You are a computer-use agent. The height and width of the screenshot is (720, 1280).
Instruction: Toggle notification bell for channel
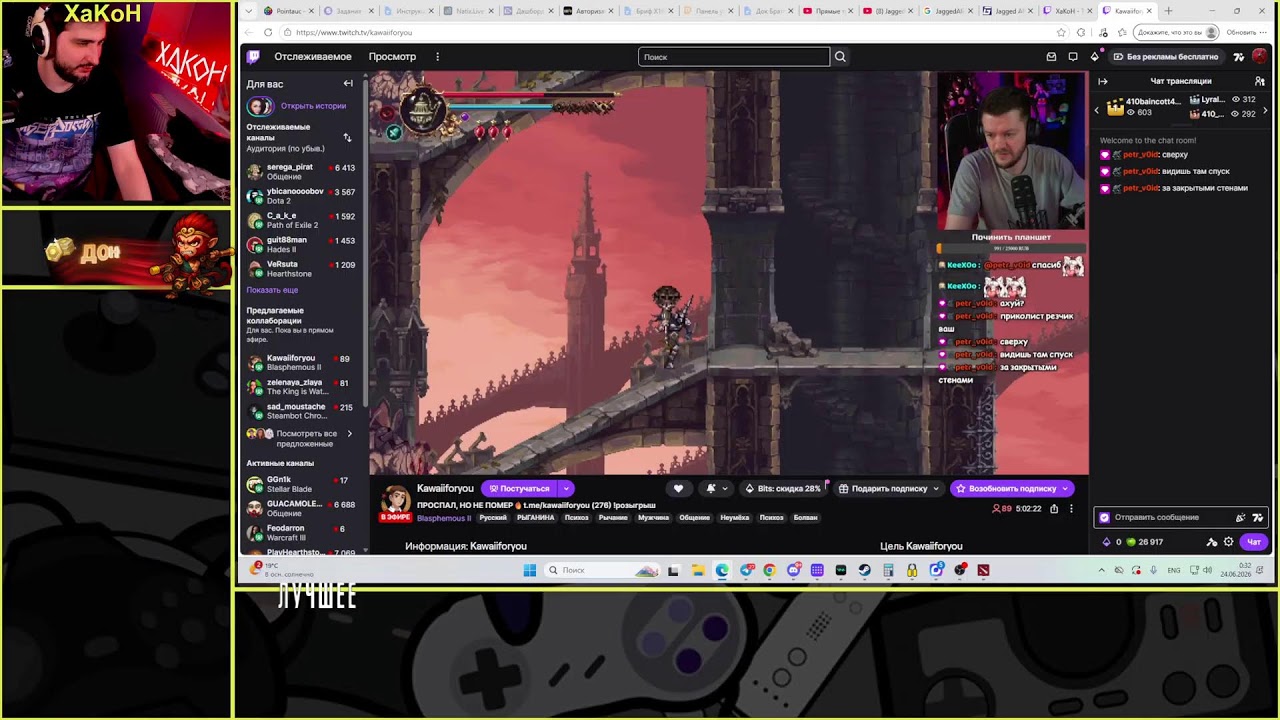(711, 489)
